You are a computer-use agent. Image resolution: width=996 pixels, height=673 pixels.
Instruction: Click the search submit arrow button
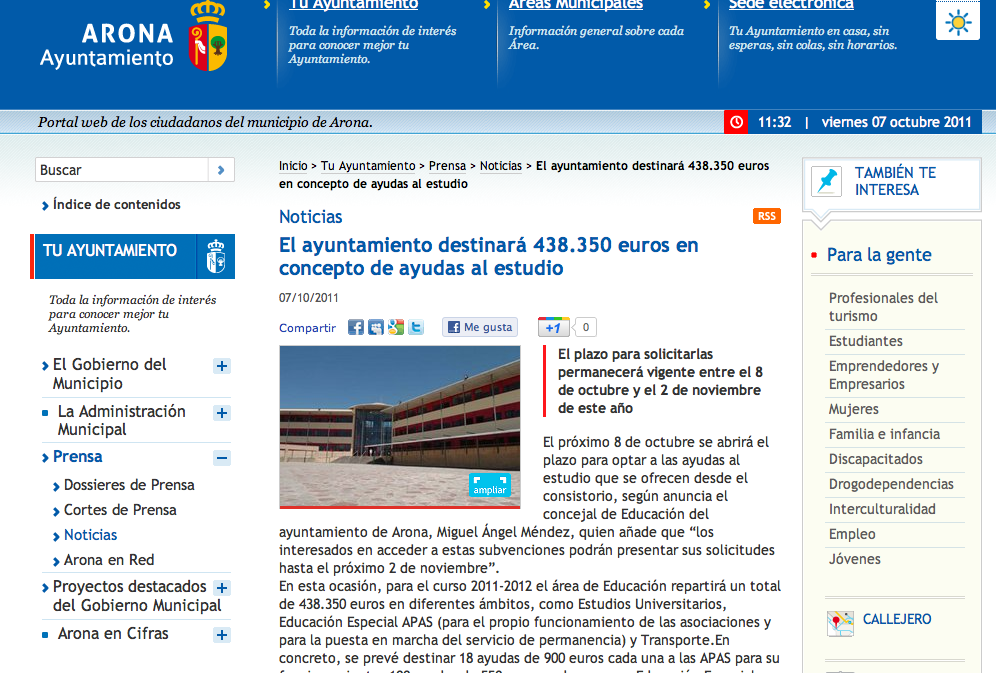(221, 170)
